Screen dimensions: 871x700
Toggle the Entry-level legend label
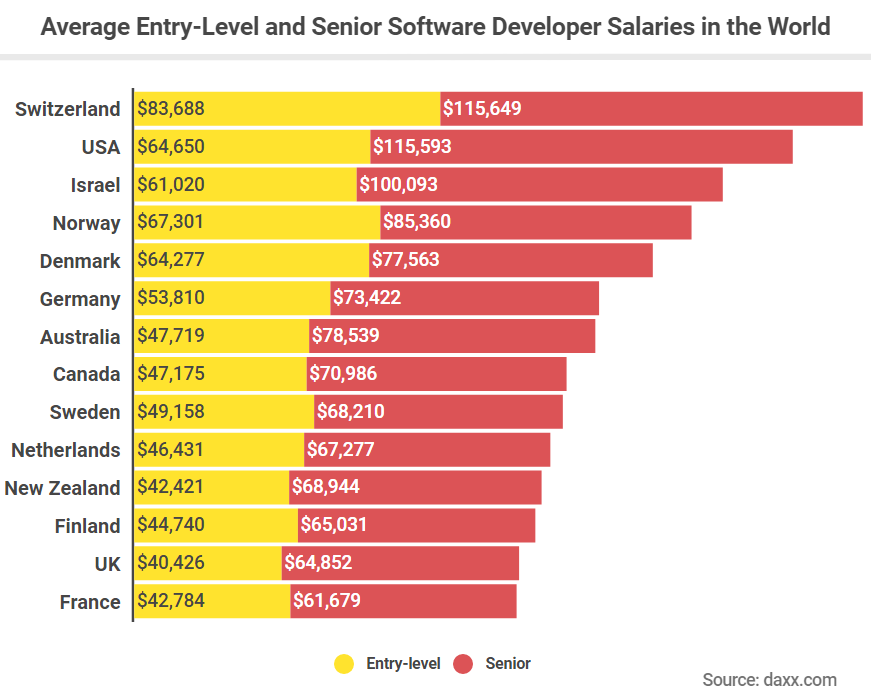pyautogui.click(x=403, y=663)
